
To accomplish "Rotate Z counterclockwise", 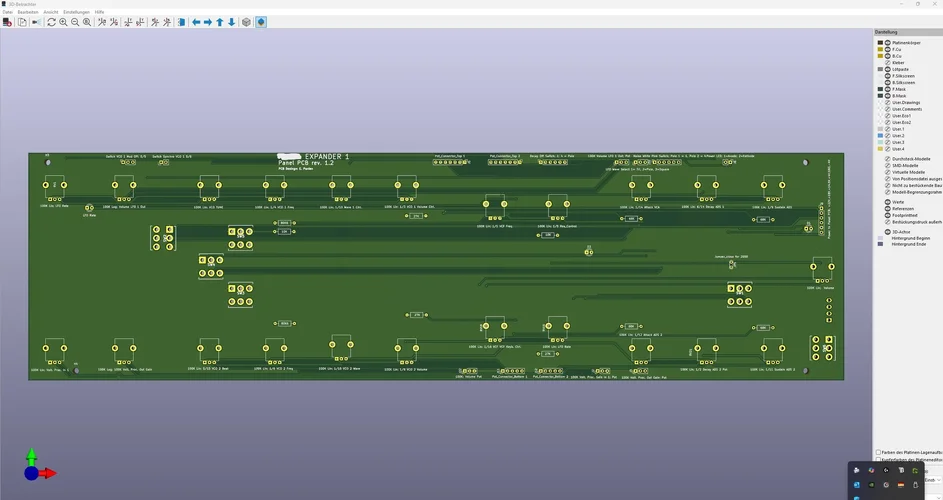I will click(x=167, y=22).
